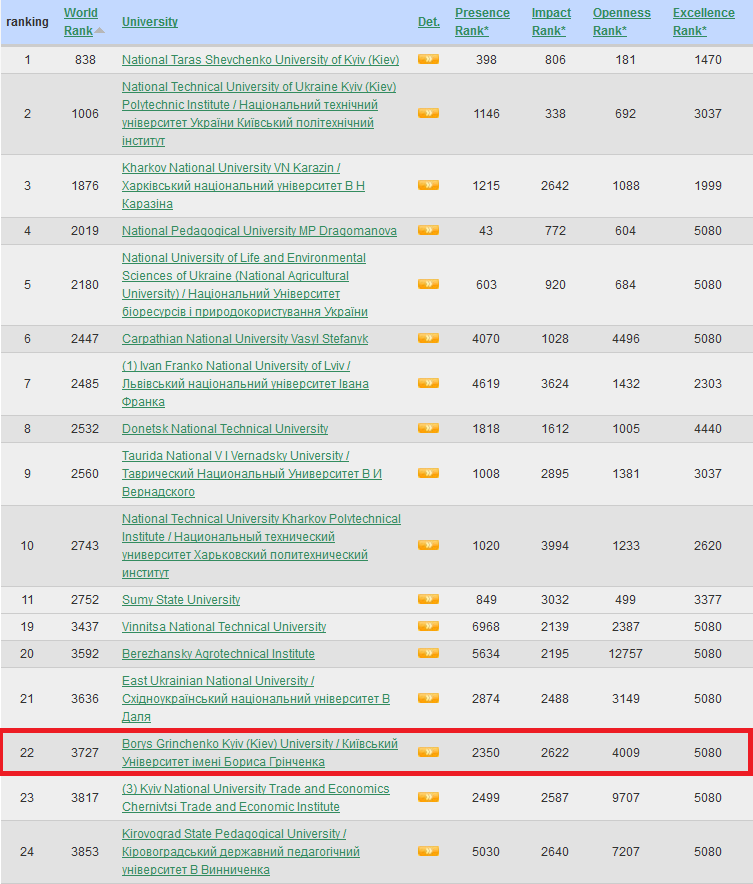Open details icon for East Ukrainian National University
The image size is (753, 884).
point(428,699)
